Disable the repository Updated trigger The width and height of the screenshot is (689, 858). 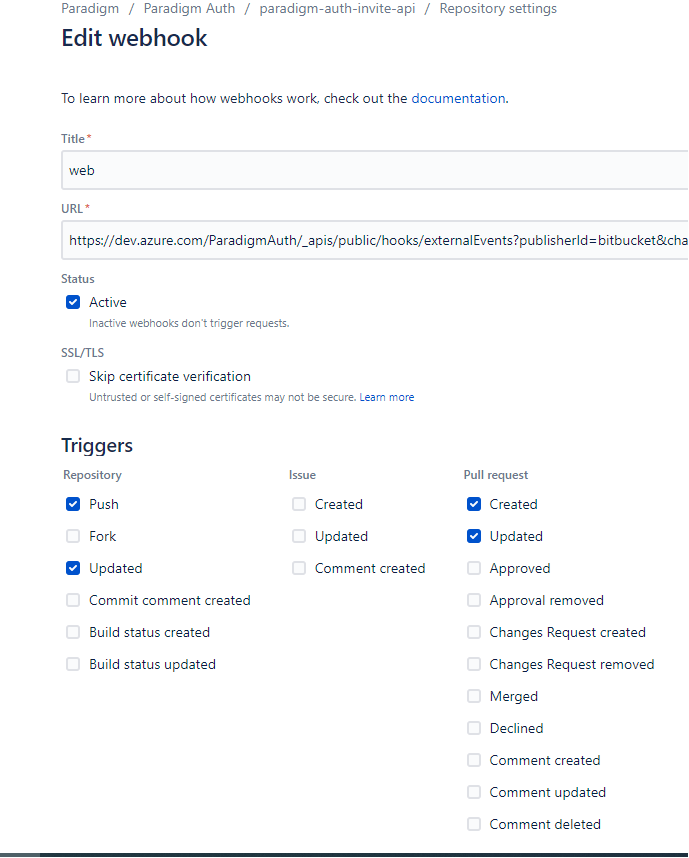72,568
